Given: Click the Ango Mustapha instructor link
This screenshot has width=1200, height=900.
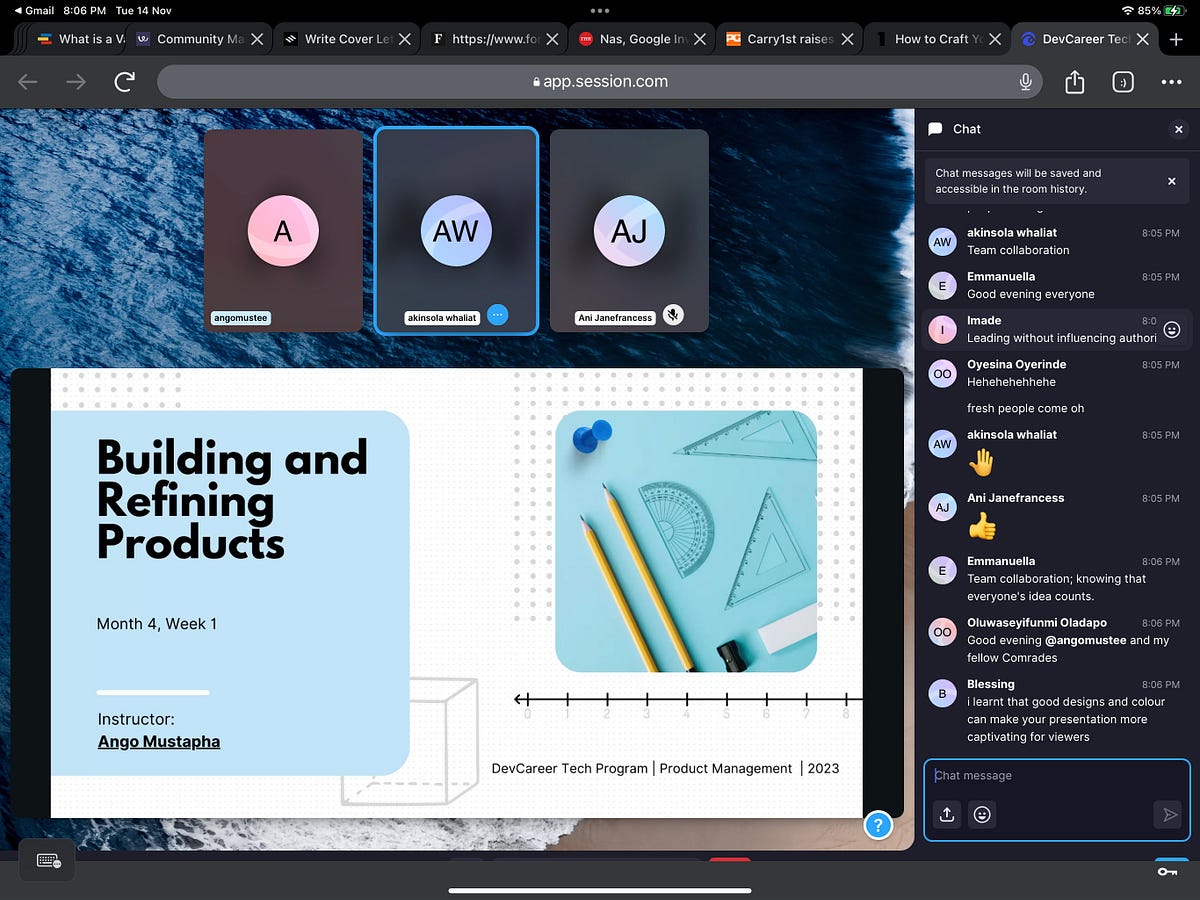Looking at the screenshot, I should pyautogui.click(x=159, y=741).
